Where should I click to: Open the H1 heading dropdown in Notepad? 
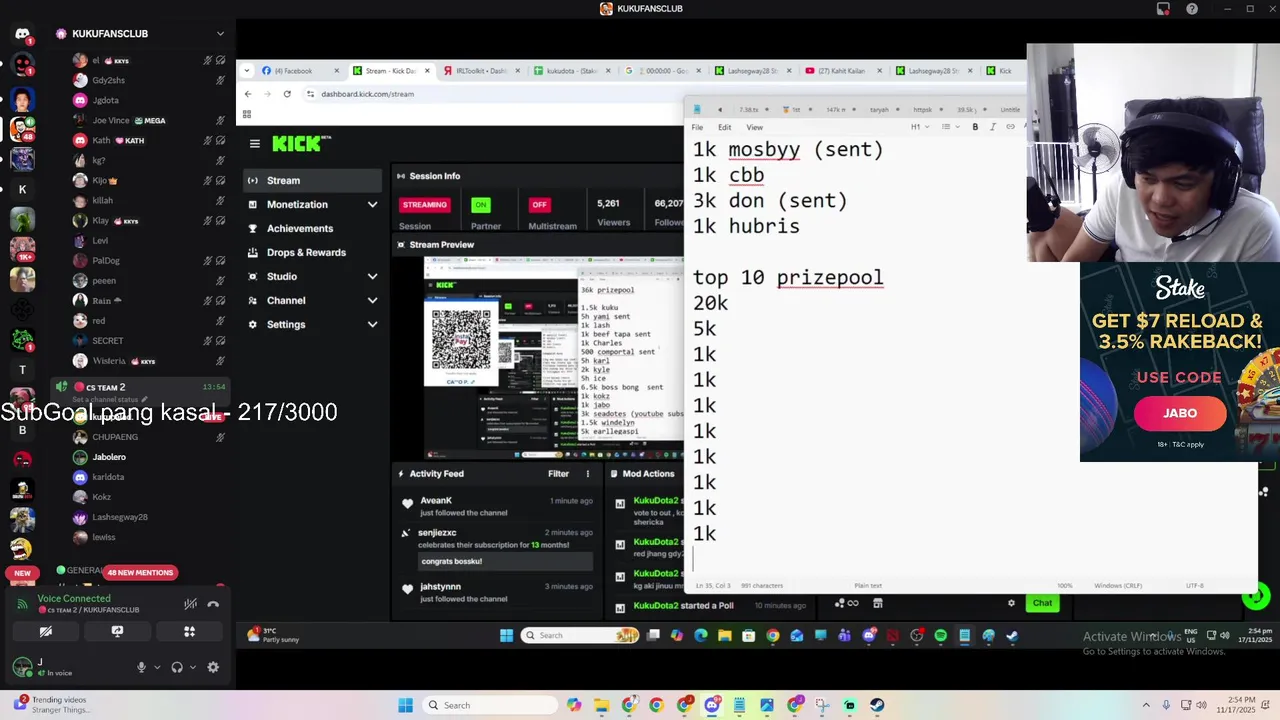pyautogui.click(x=918, y=127)
